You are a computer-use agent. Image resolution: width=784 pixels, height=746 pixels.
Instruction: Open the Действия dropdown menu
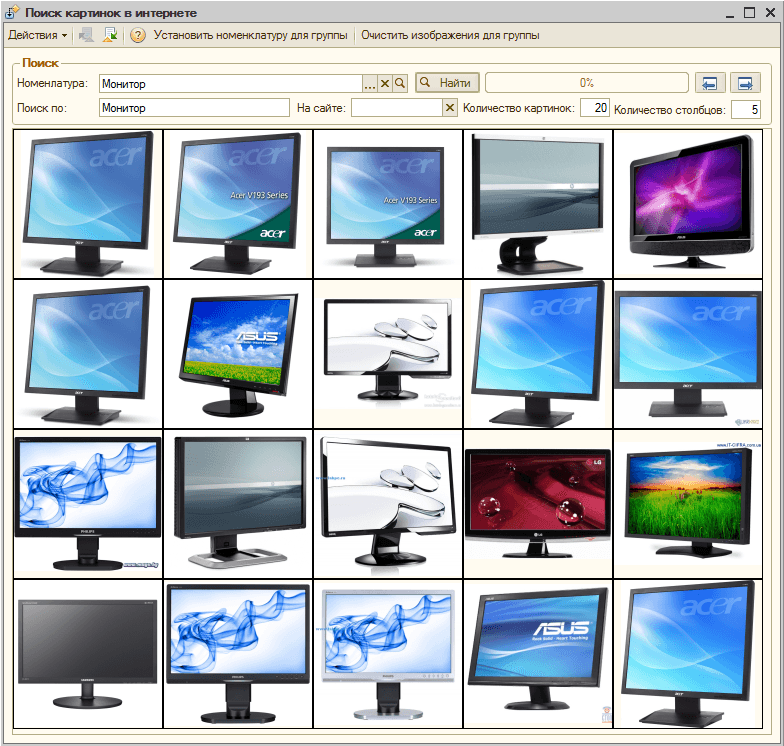[x=37, y=35]
